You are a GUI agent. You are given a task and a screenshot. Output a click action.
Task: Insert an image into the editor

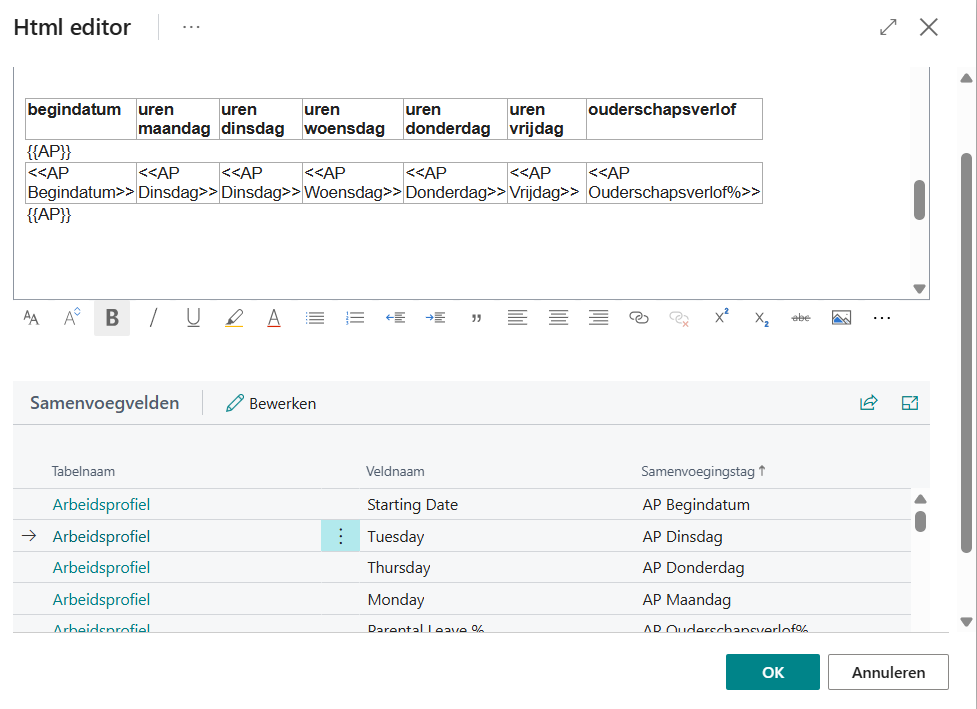(841, 318)
